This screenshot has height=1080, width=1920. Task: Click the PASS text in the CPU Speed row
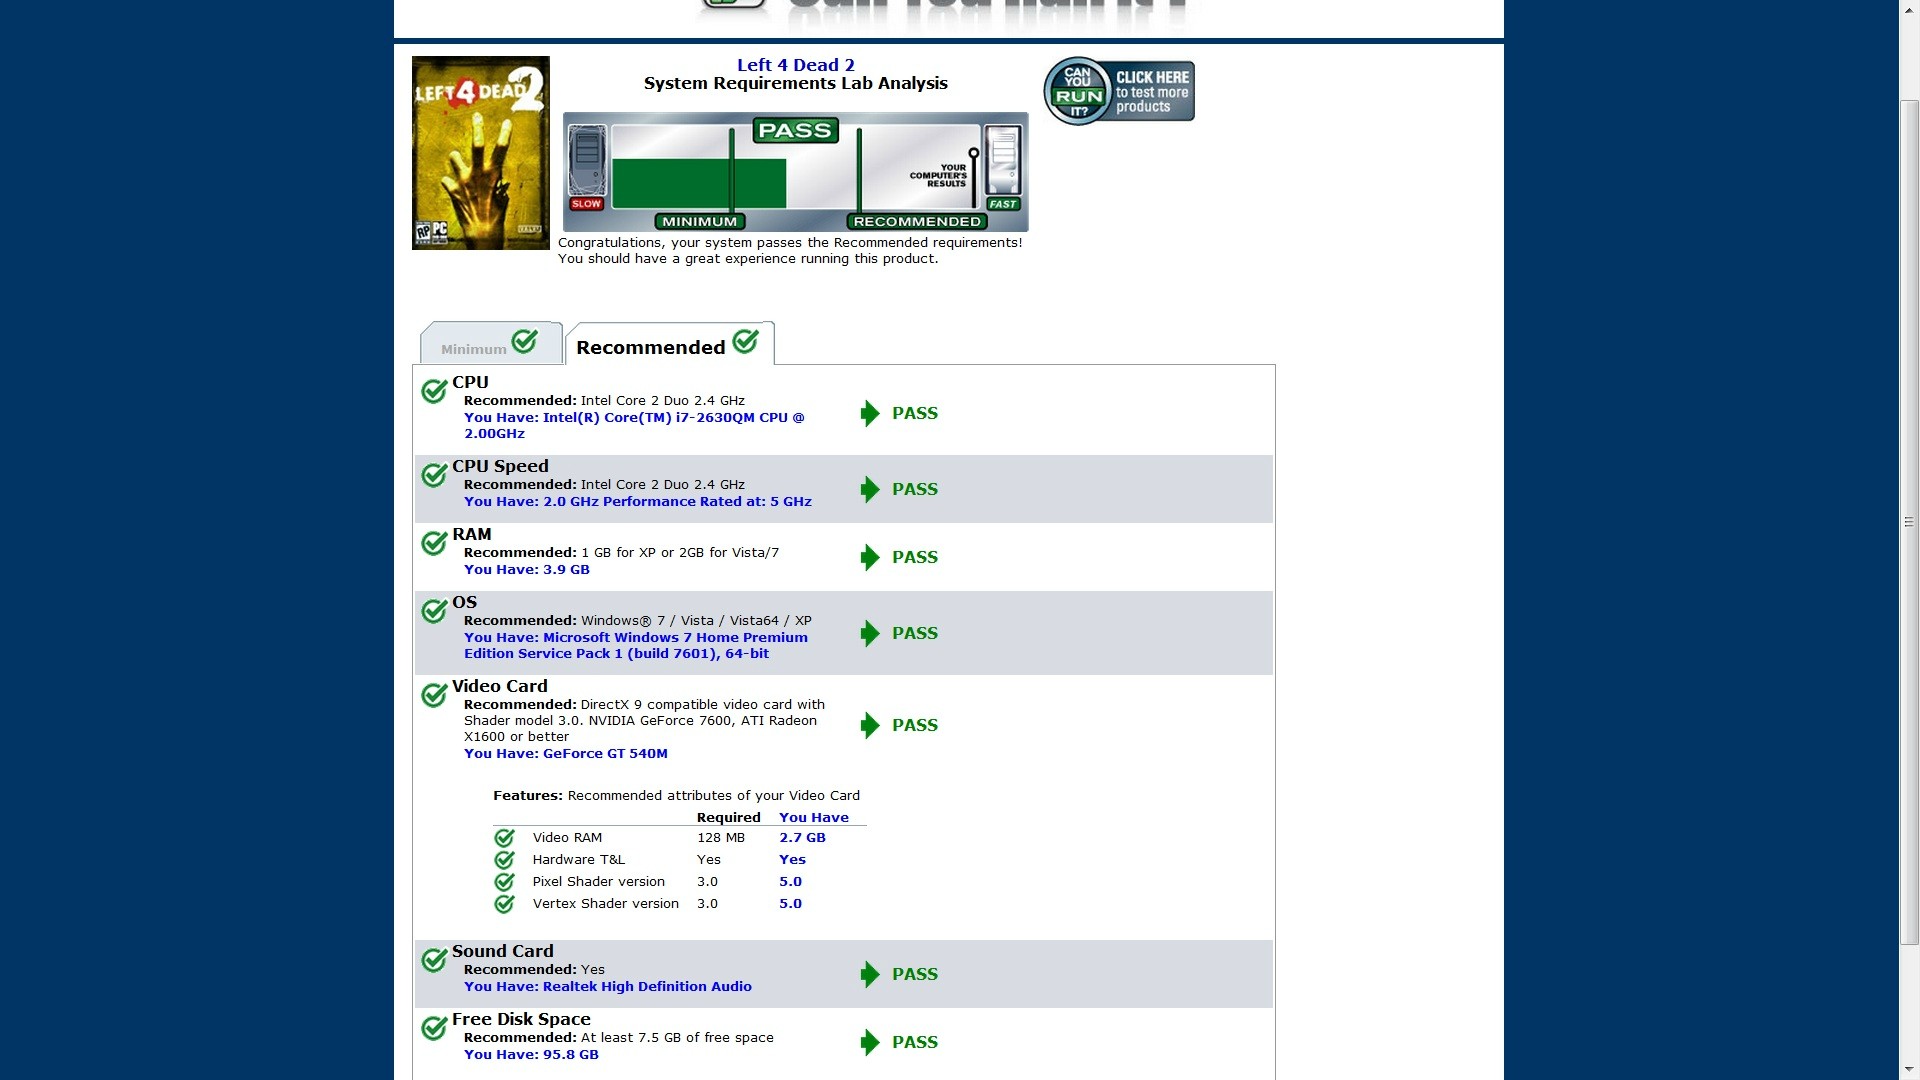pyautogui.click(x=915, y=489)
